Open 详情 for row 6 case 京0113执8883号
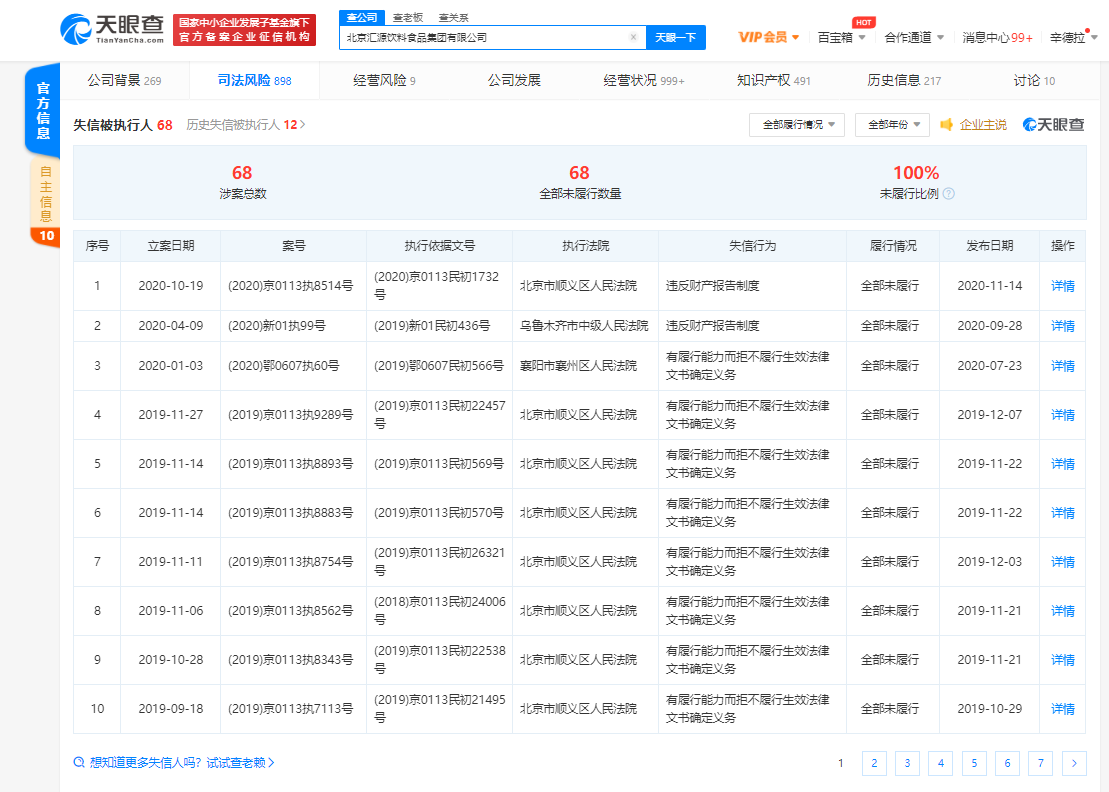The height and width of the screenshot is (792, 1109). tap(1062, 513)
